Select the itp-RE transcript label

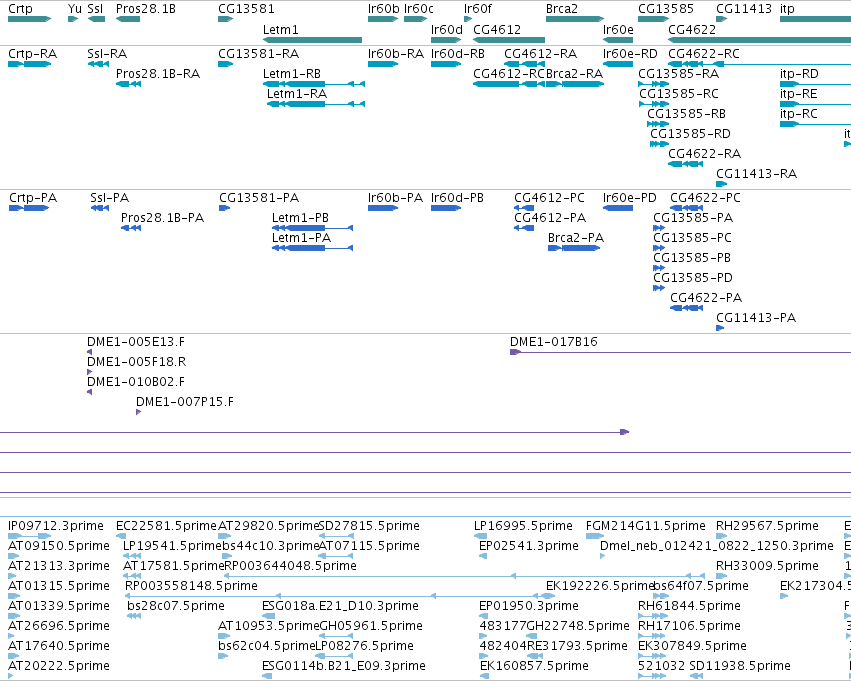(x=798, y=93)
